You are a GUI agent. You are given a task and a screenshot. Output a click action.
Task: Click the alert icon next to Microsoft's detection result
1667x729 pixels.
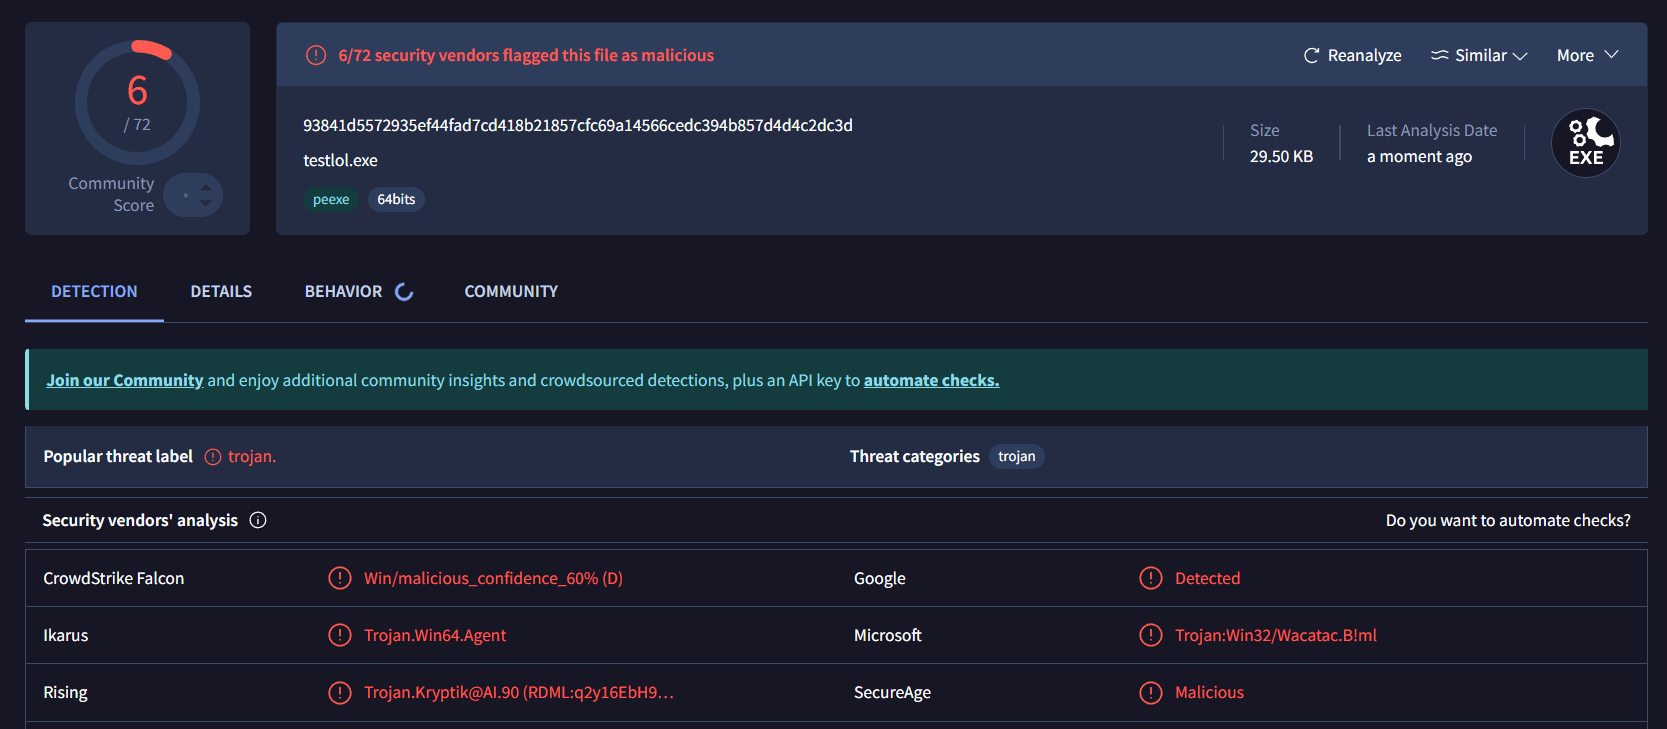coord(1151,636)
